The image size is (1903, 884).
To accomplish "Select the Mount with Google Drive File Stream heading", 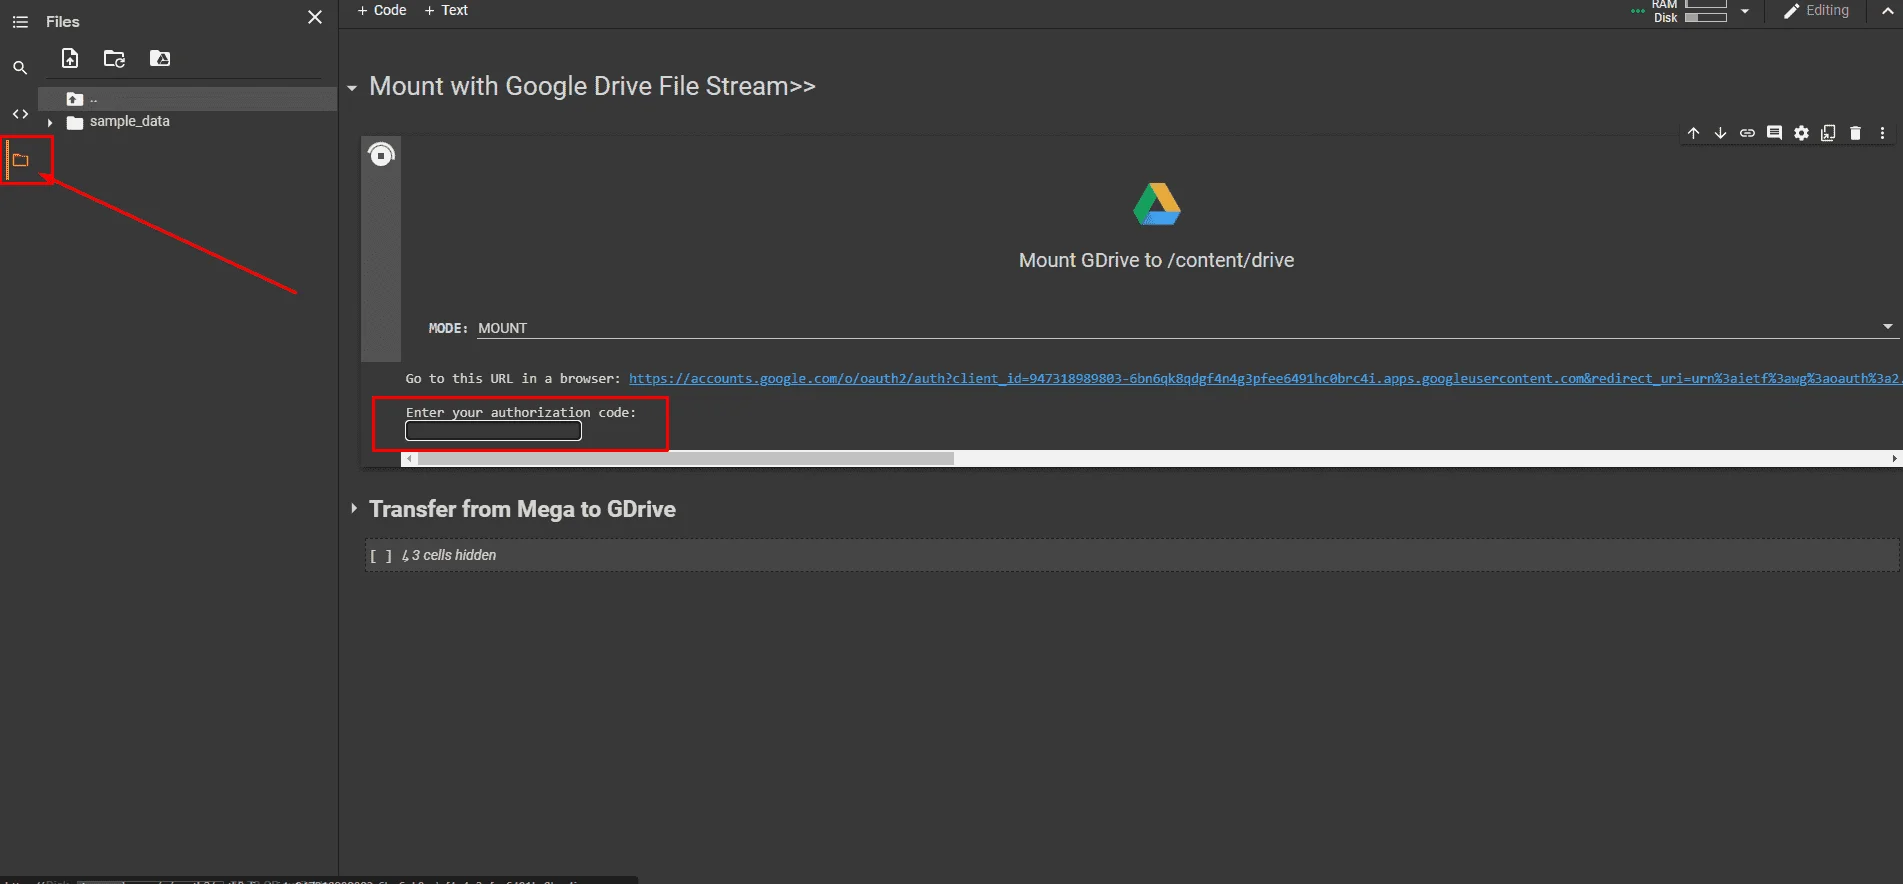I will 592,87.
